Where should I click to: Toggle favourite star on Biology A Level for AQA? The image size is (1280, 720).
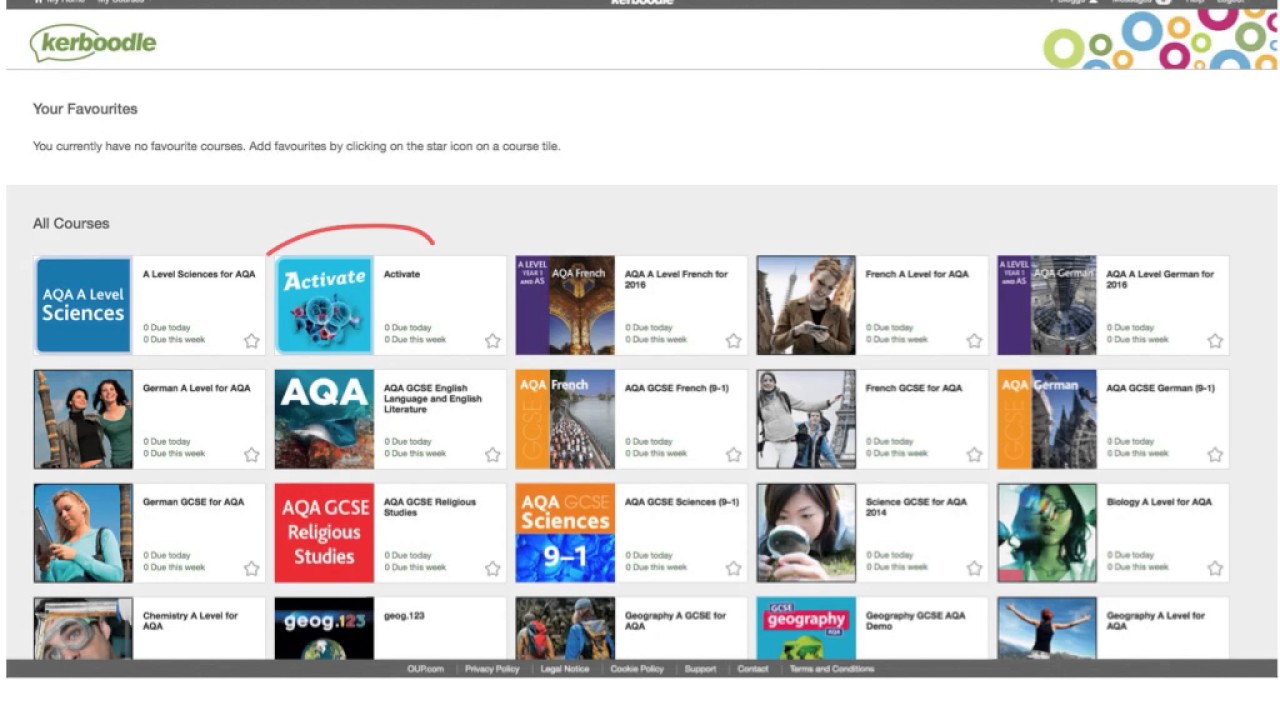click(x=1215, y=569)
